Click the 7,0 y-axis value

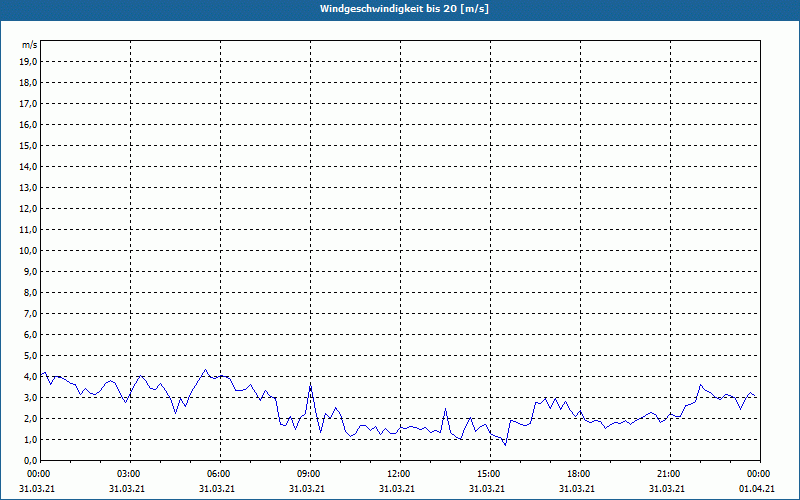(30, 313)
